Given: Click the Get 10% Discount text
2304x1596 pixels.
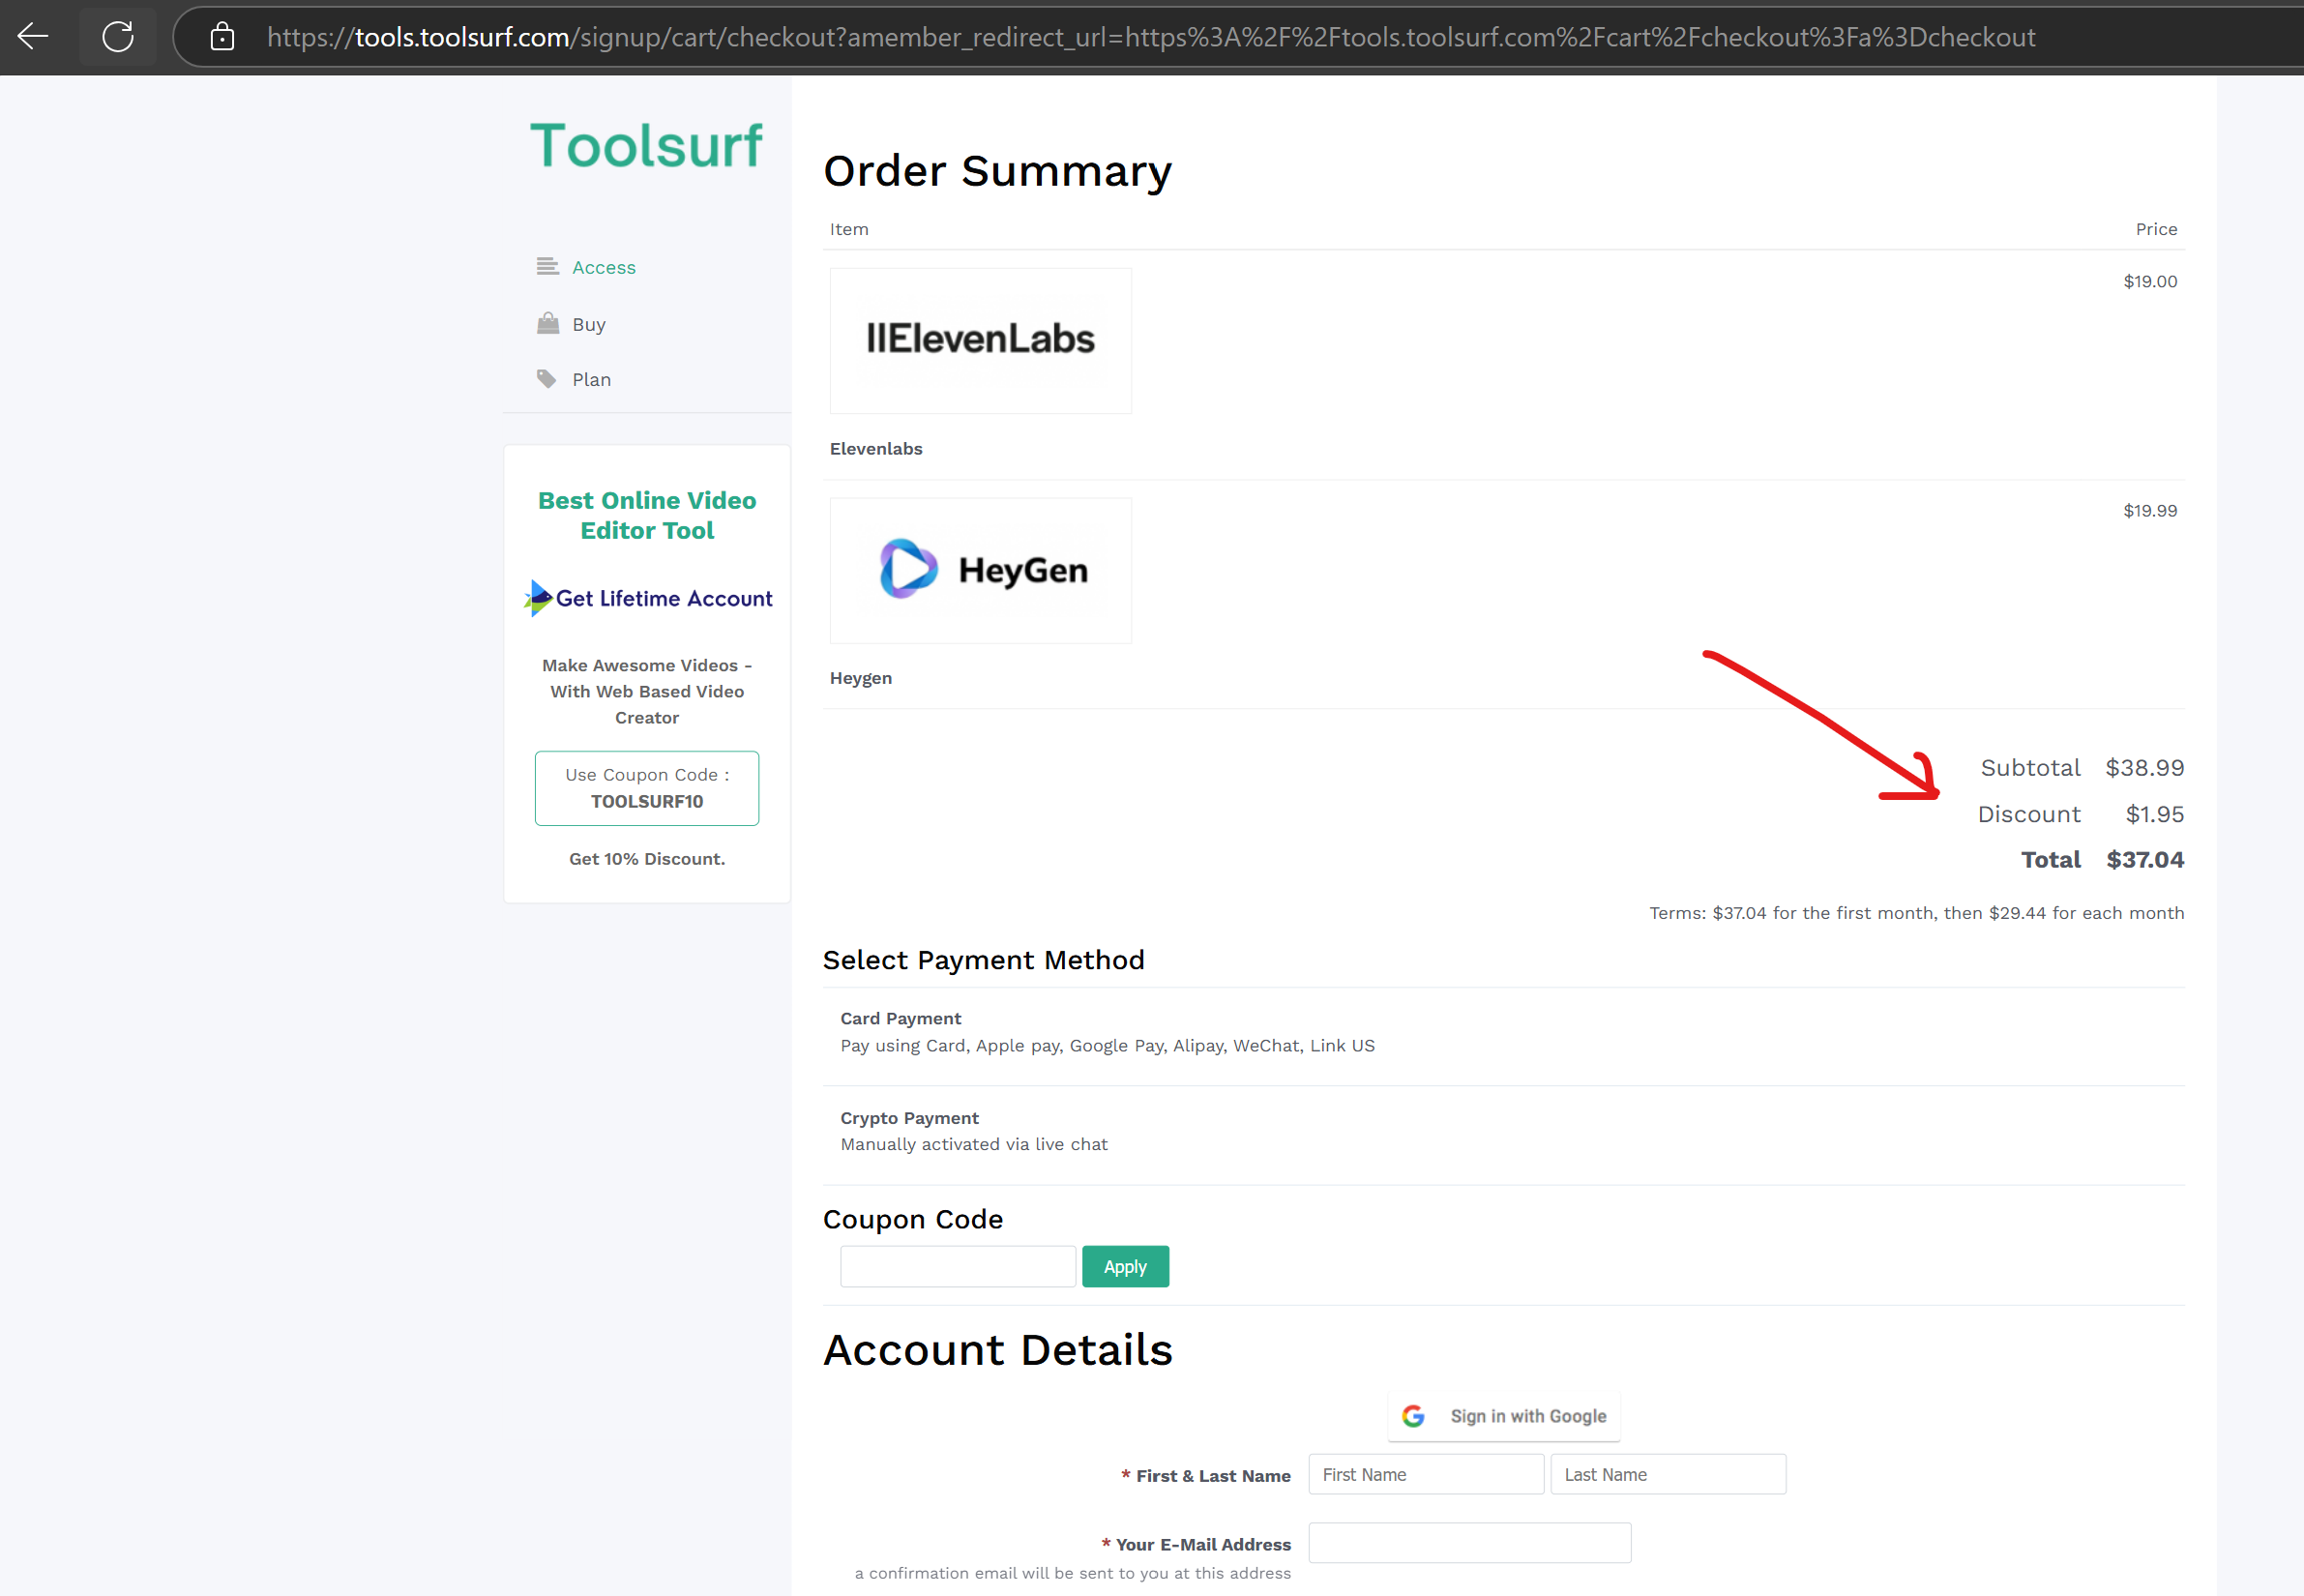Looking at the screenshot, I should pyautogui.click(x=647, y=859).
